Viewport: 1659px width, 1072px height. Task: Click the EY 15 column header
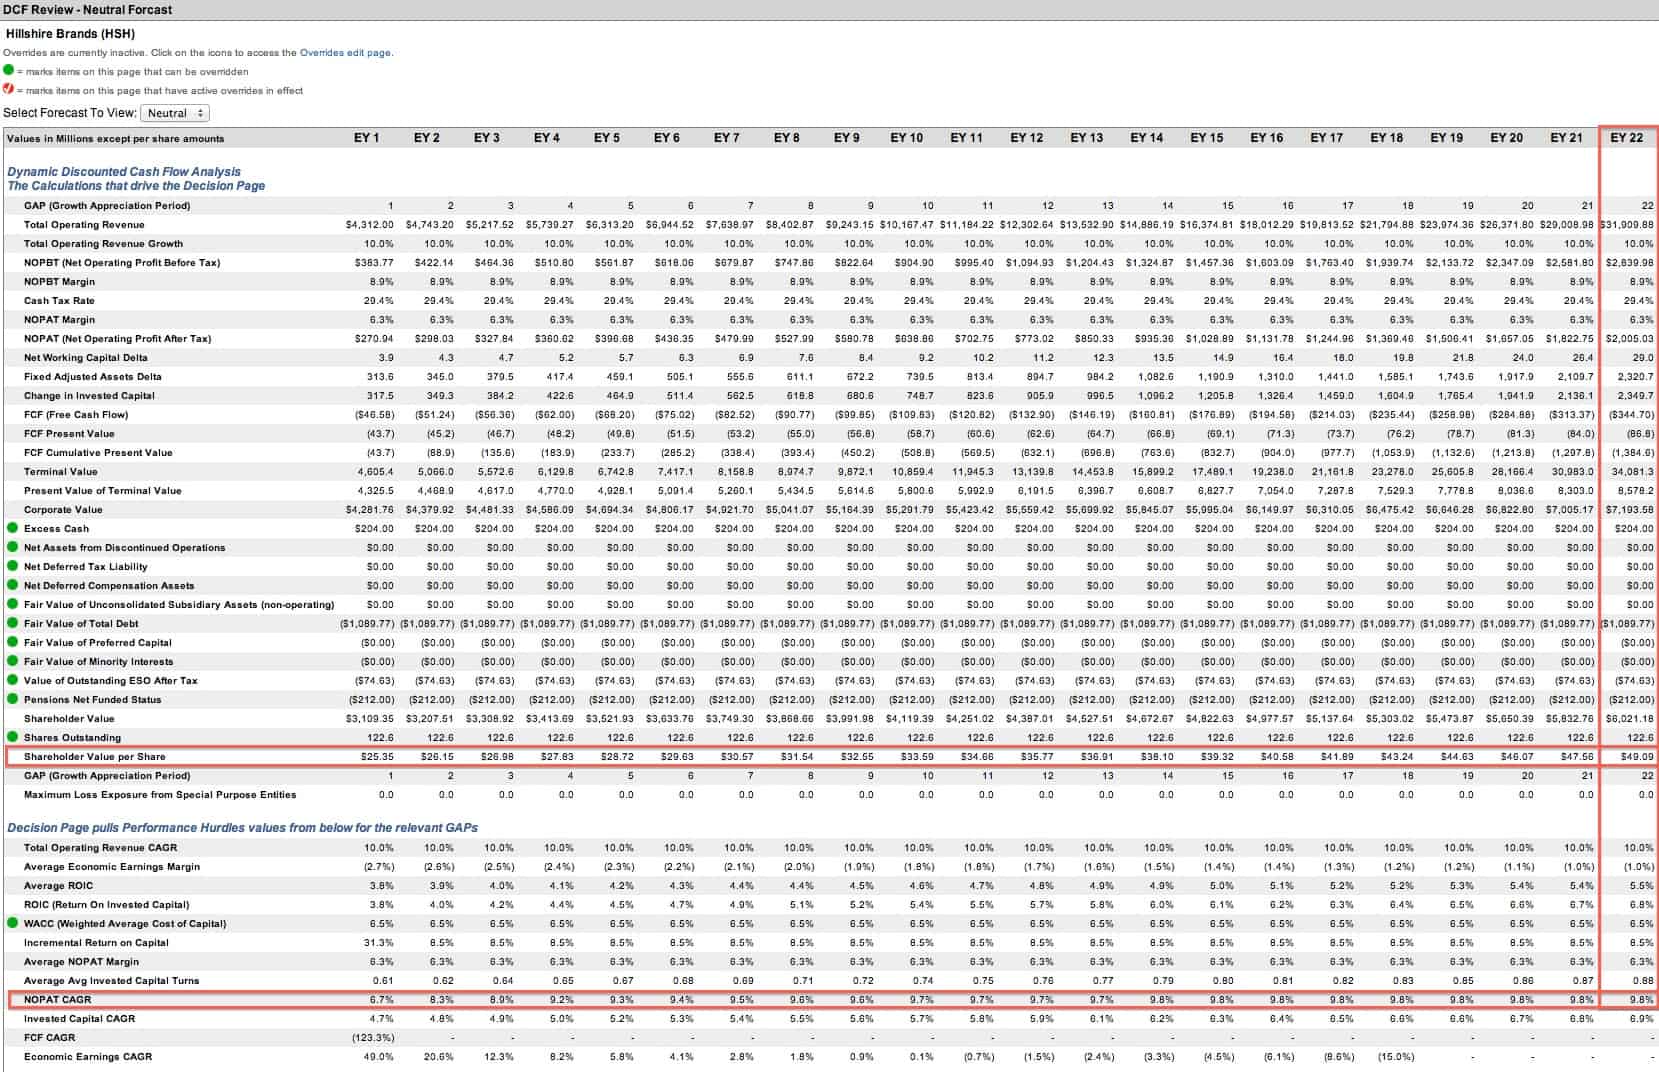point(1207,138)
